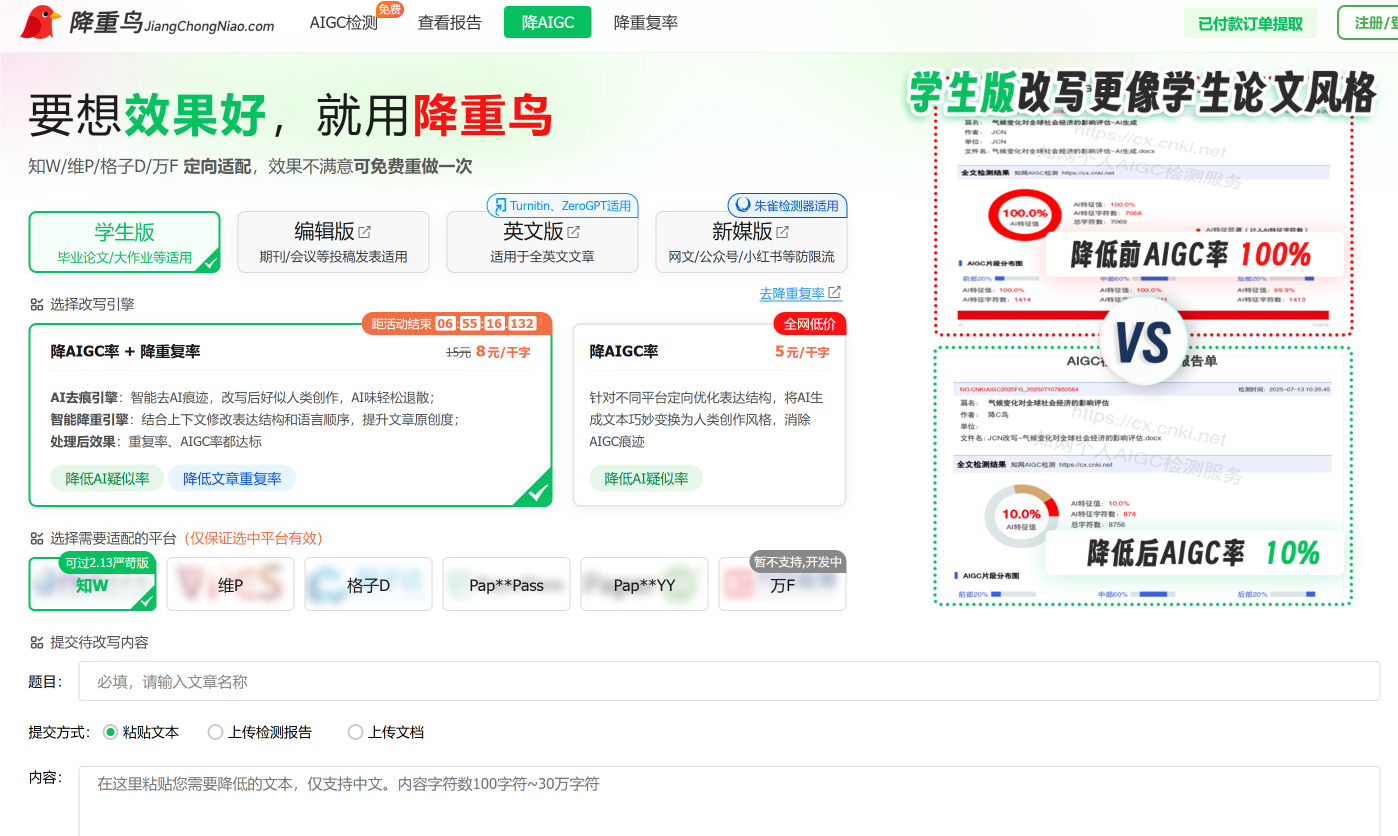1398x836 pixels.
Task: Click the 朱雀检测器适用 badge
Action: pyautogui.click(x=787, y=206)
